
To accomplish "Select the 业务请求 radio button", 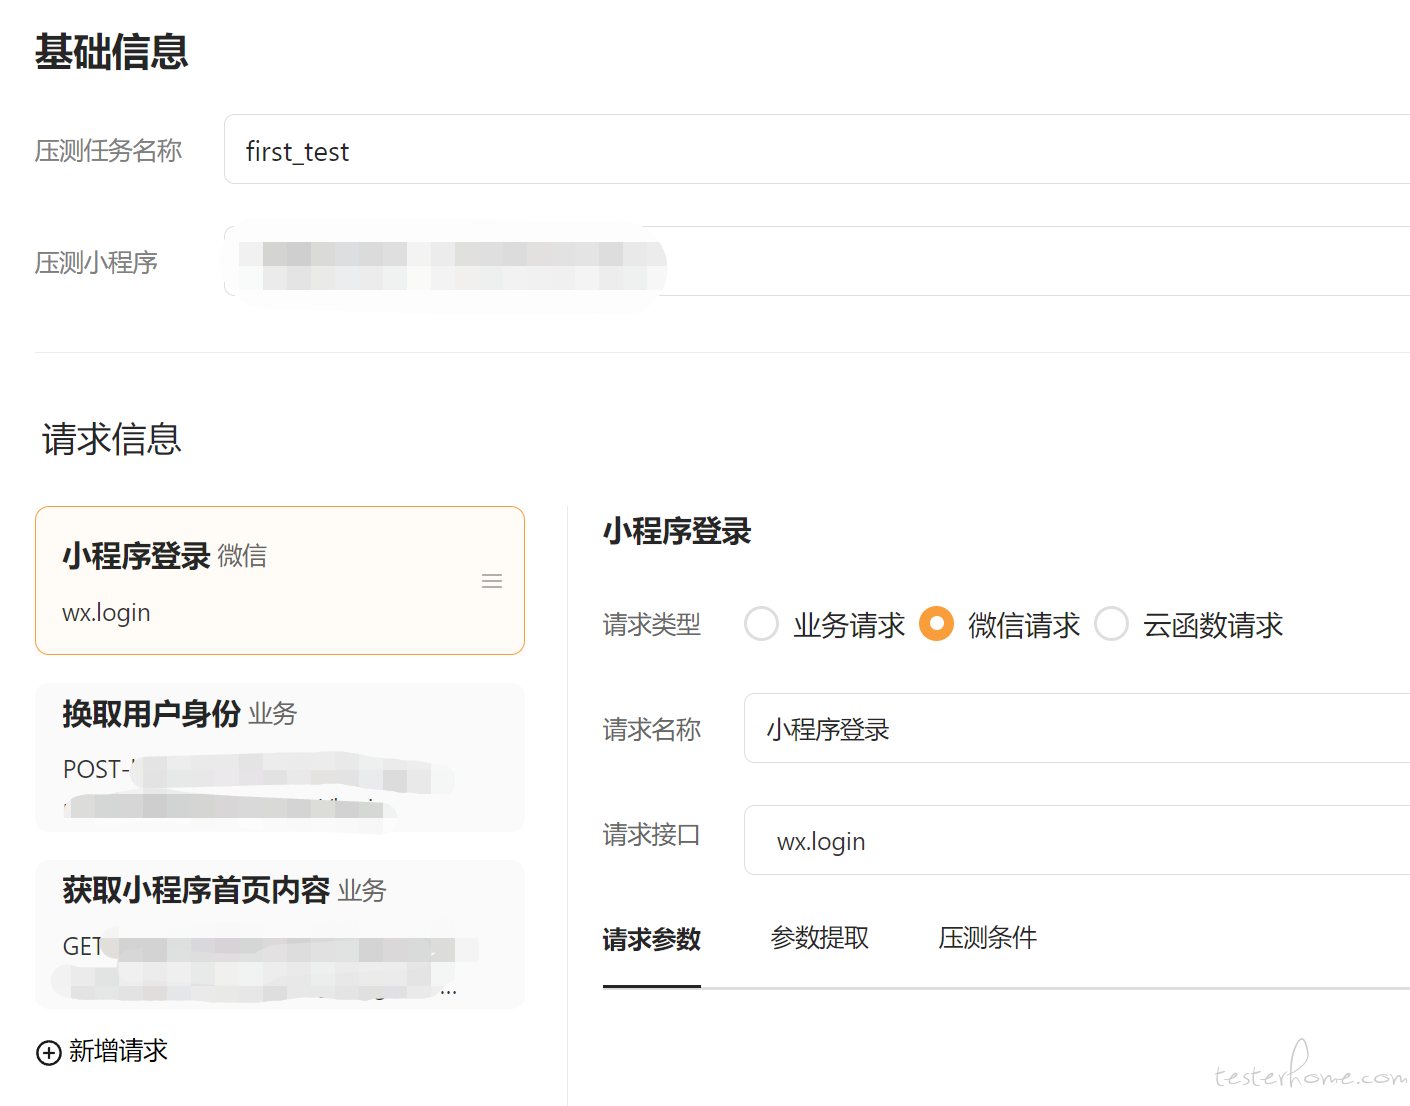I will (x=761, y=624).
